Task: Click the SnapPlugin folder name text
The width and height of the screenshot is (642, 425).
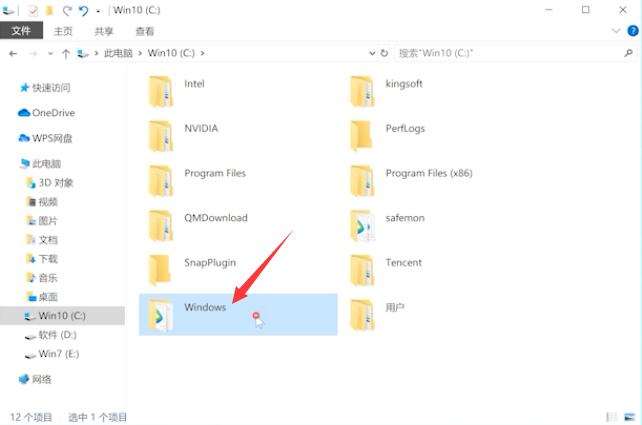Action: [x=210, y=263]
